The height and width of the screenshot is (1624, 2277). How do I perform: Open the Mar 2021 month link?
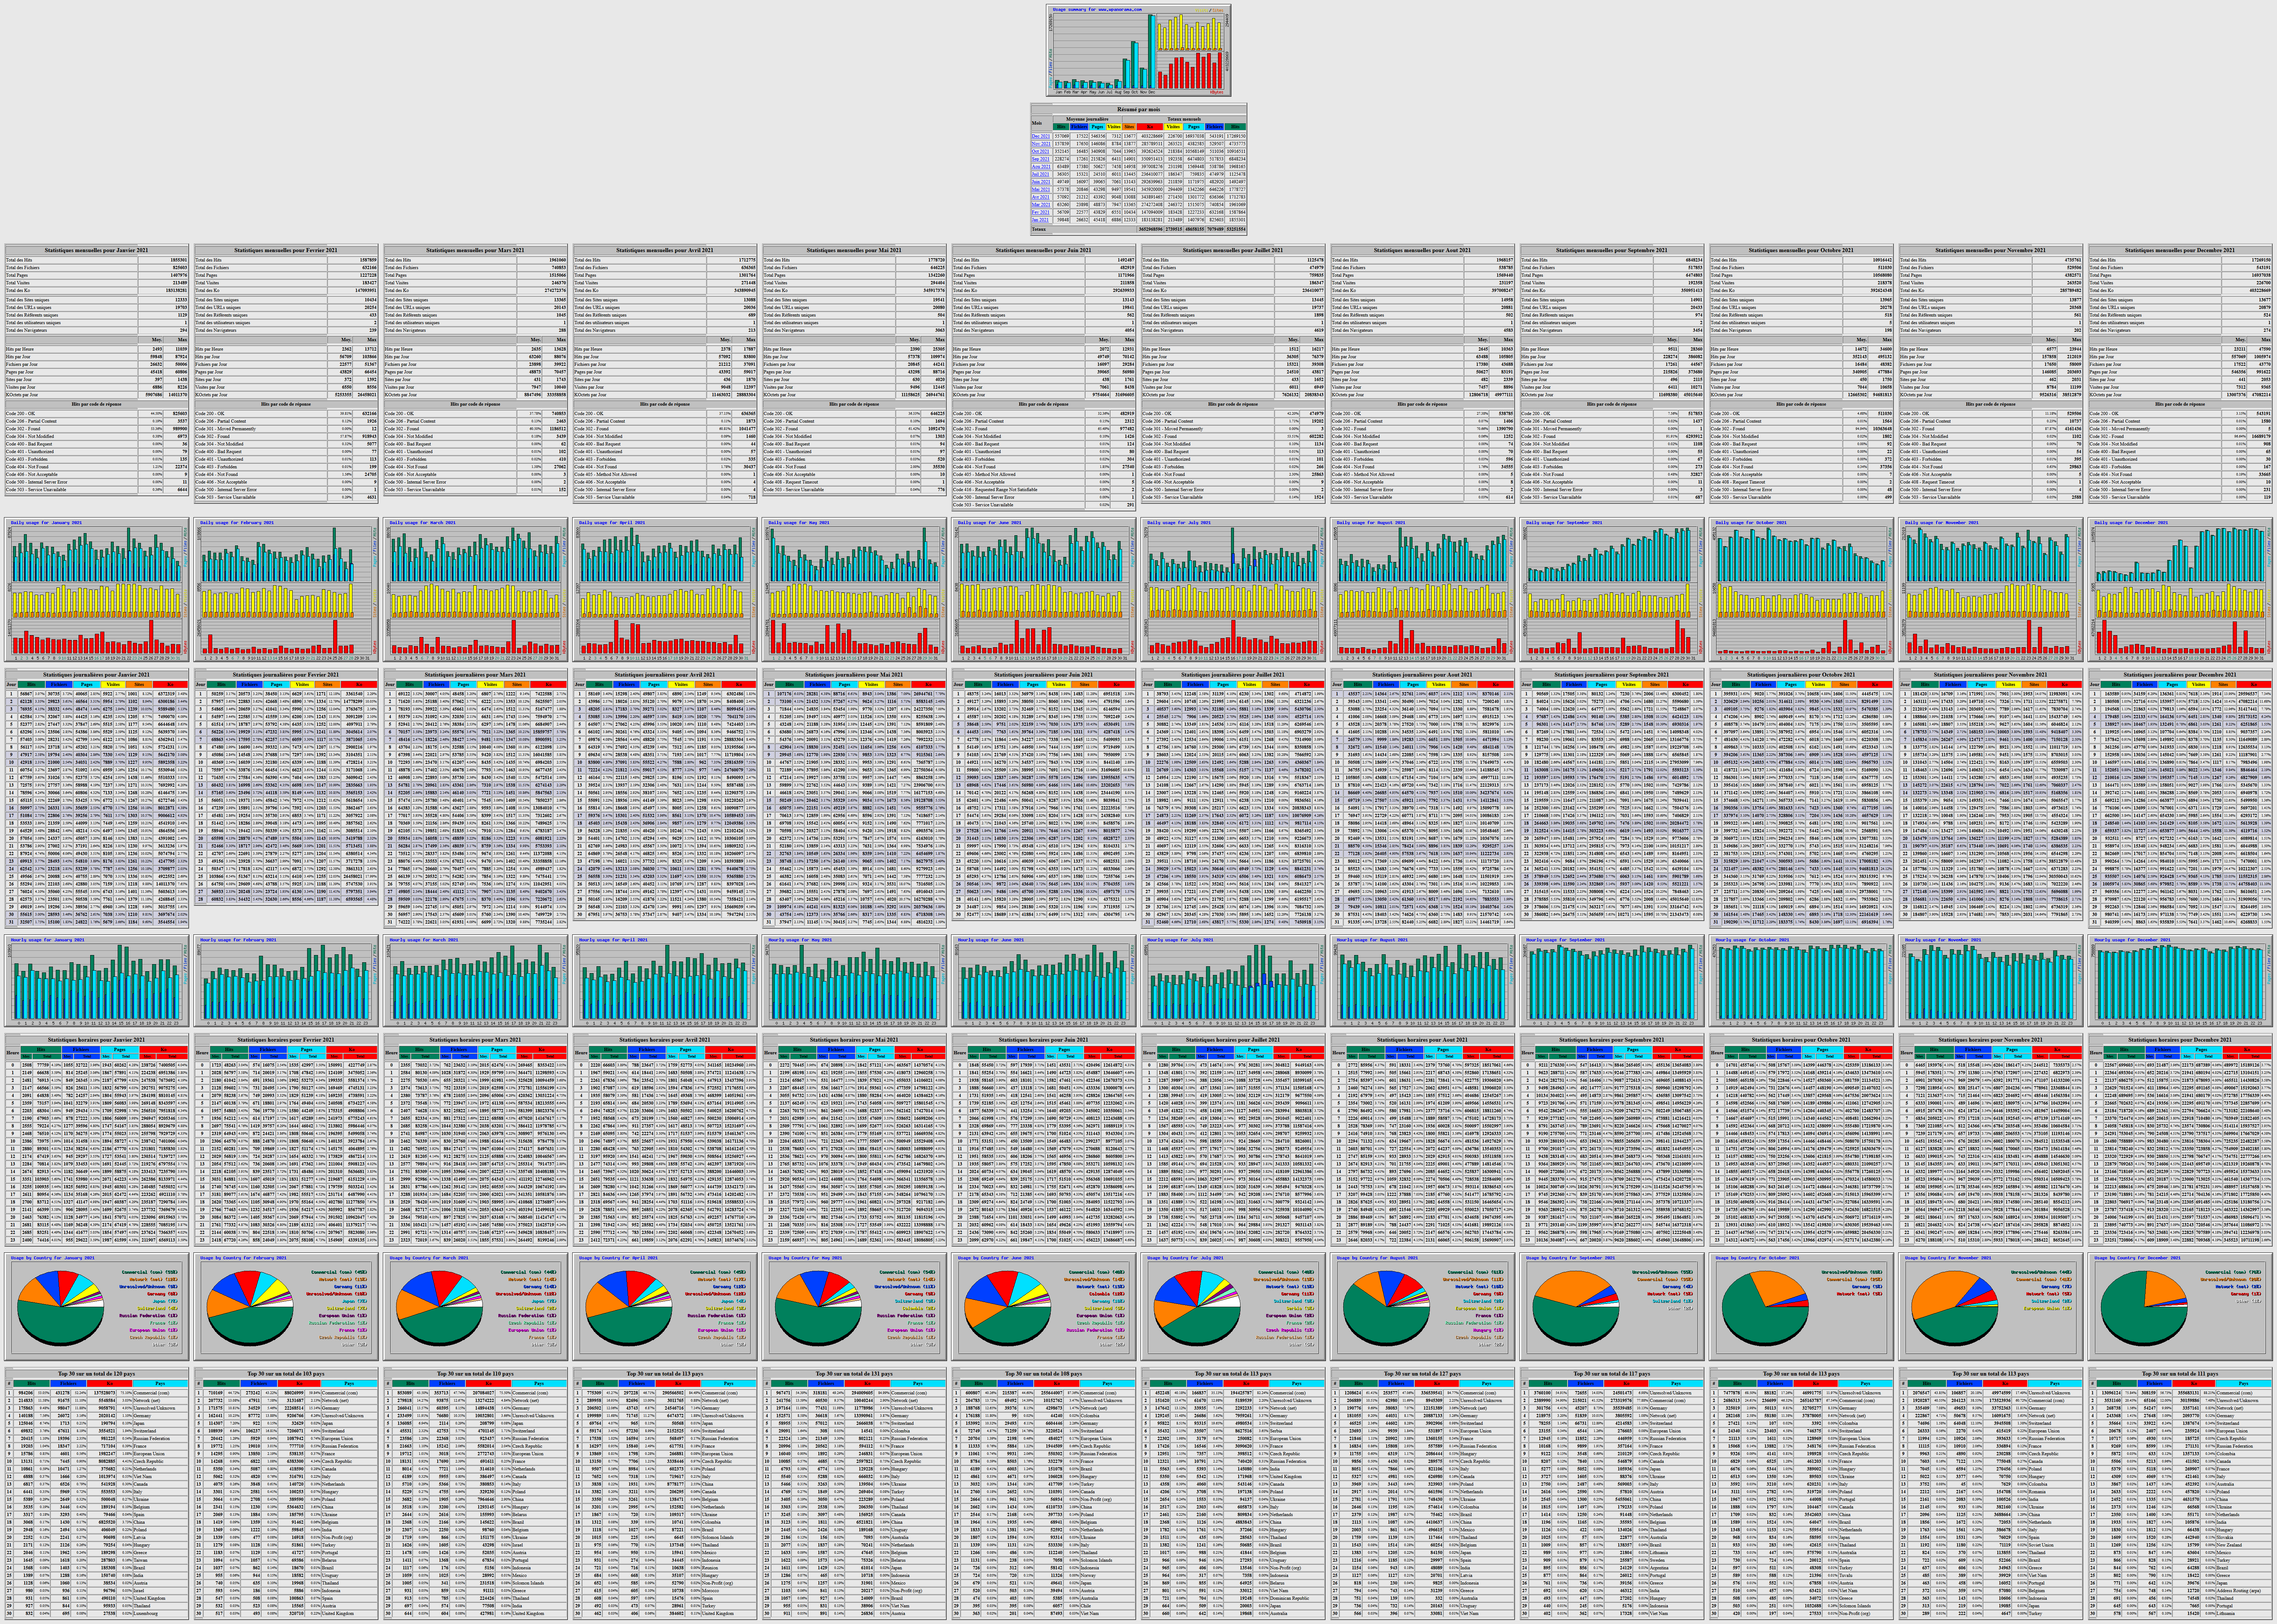click(x=1041, y=205)
